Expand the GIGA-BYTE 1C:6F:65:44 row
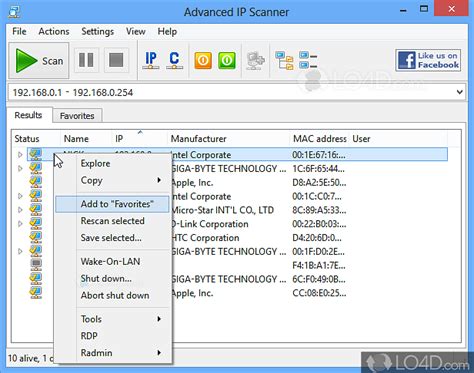The image size is (474, 373). (20, 169)
